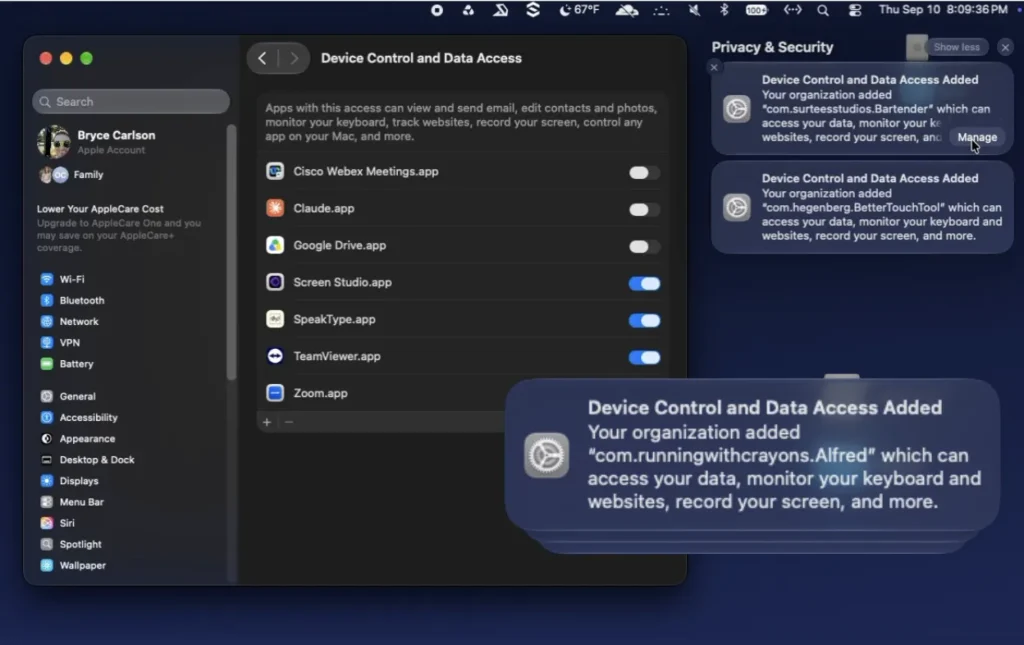The height and width of the screenshot is (645, 1024).
Task: Click the 67°F weather menu bar item
Action: click(x=579, y=10)
